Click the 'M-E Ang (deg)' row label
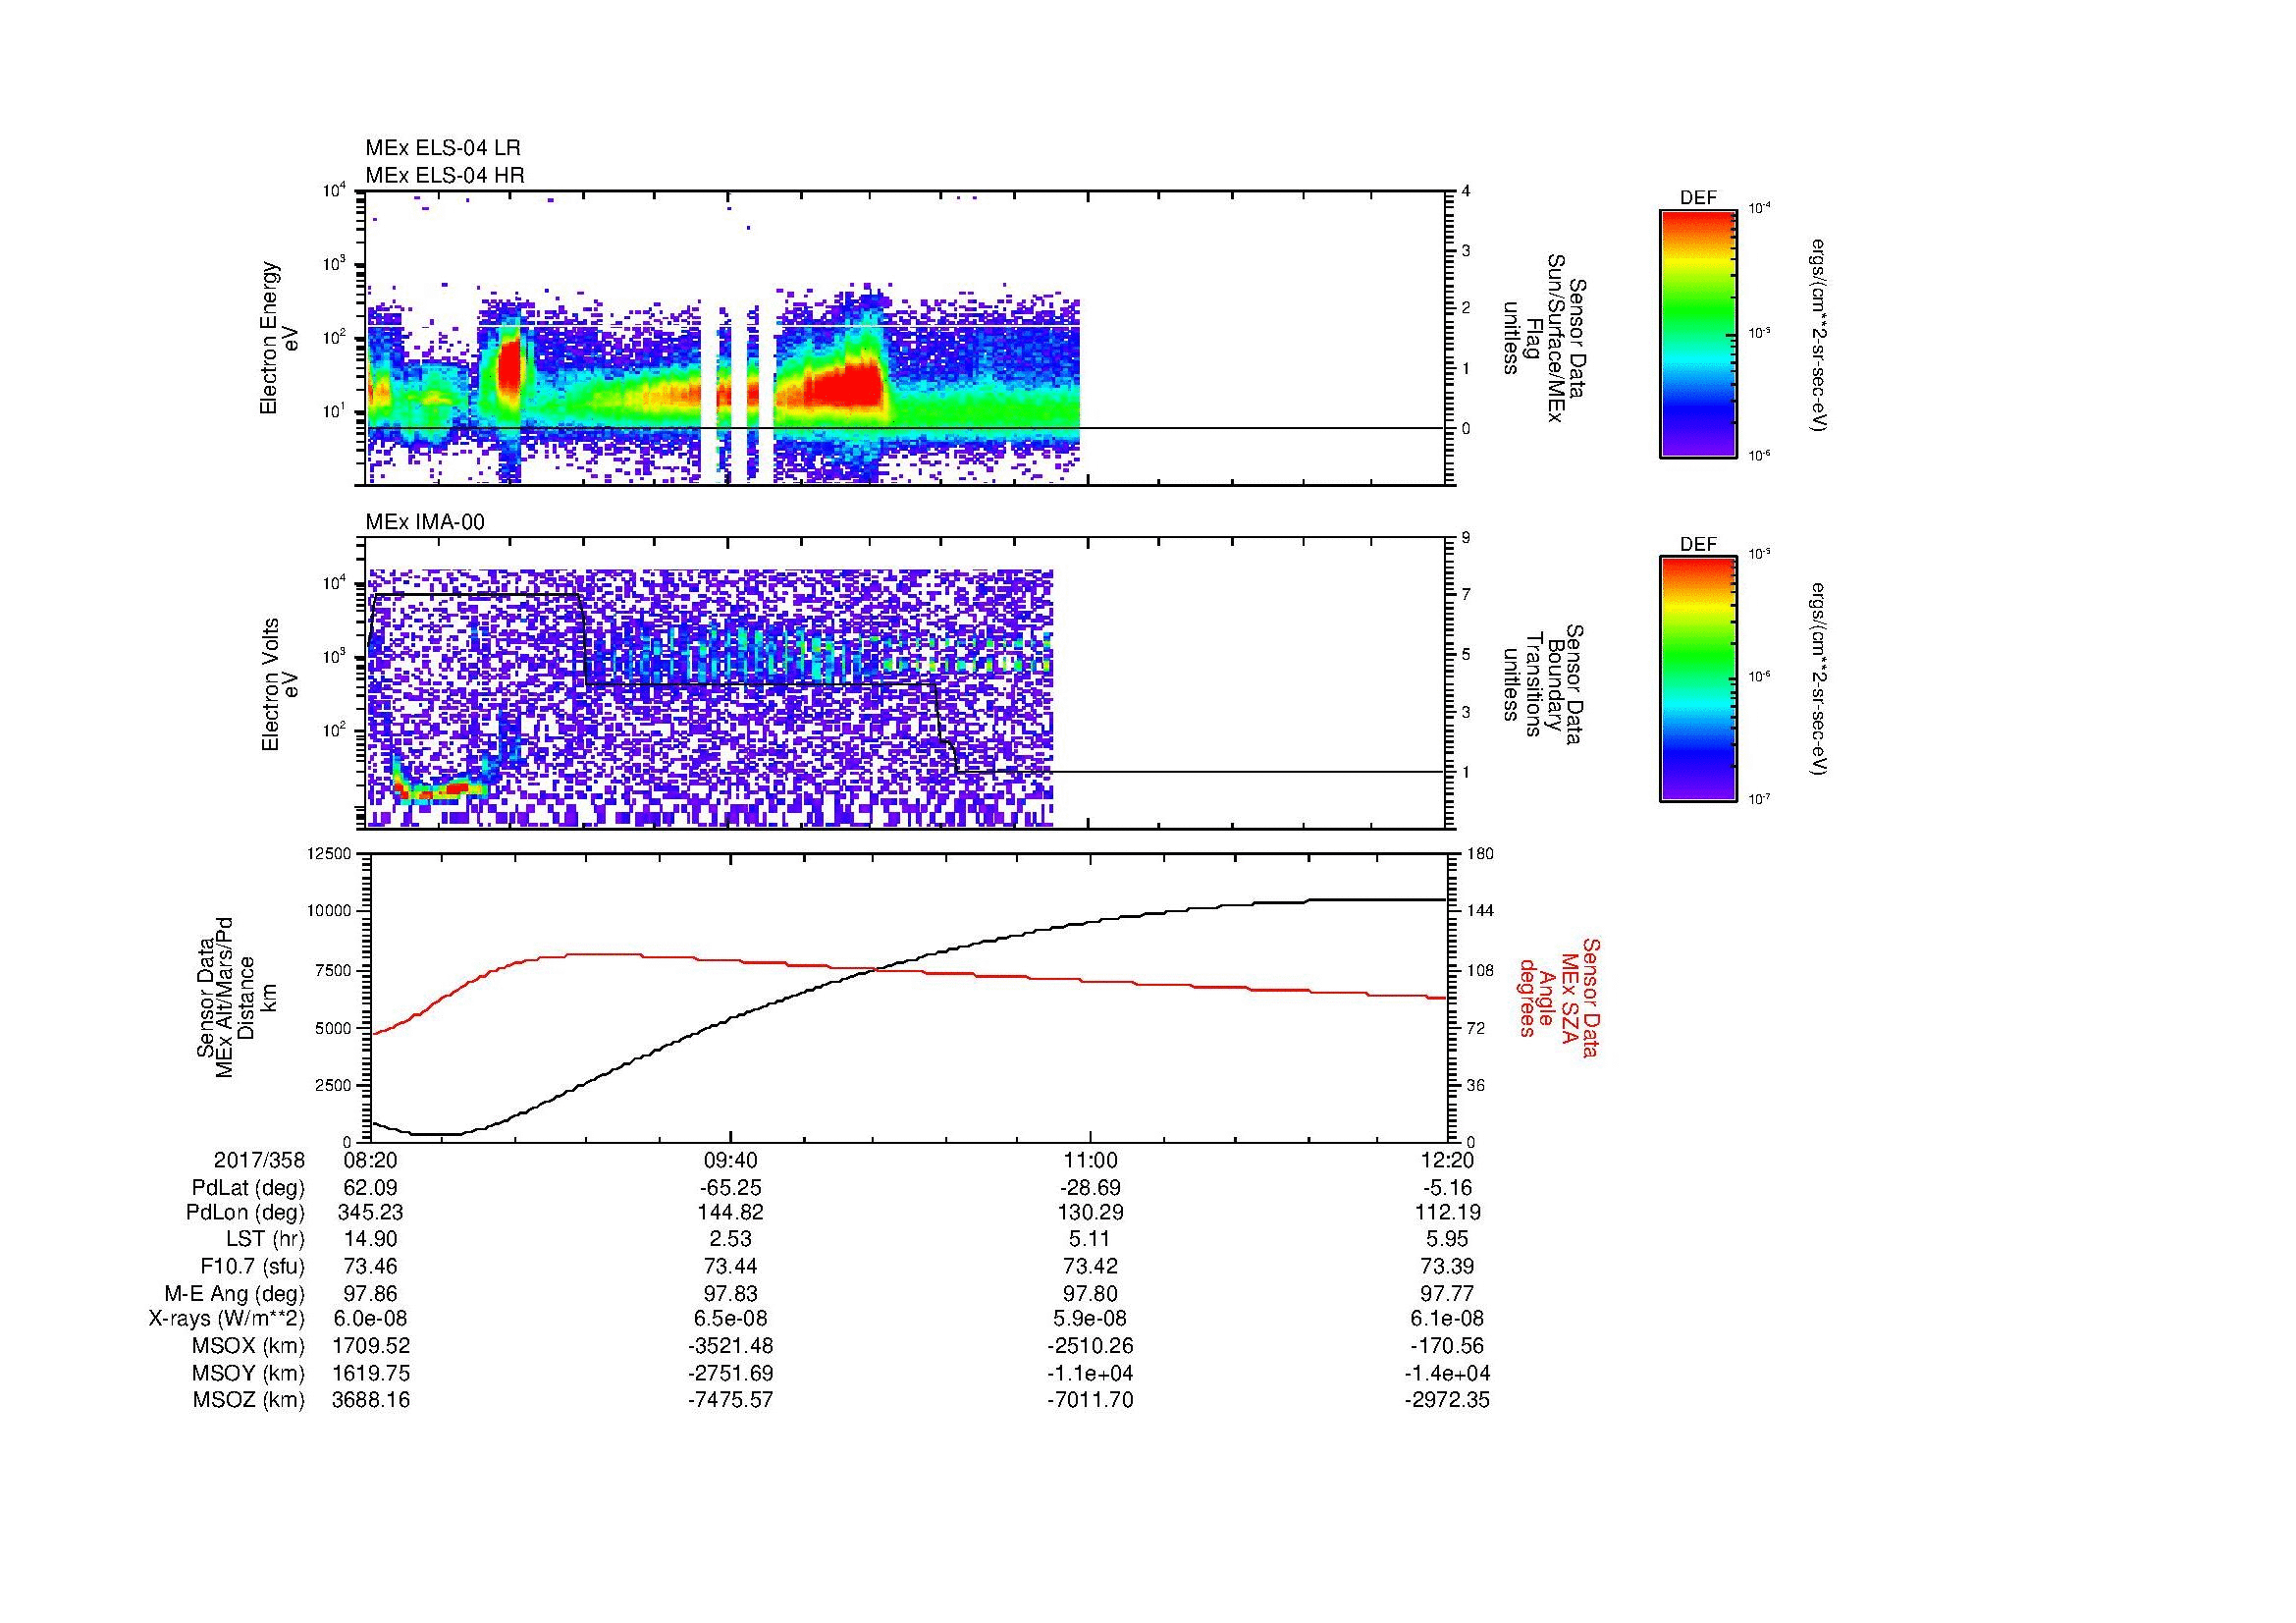The image size is (2296, 1623). [x=235, y=1294]
